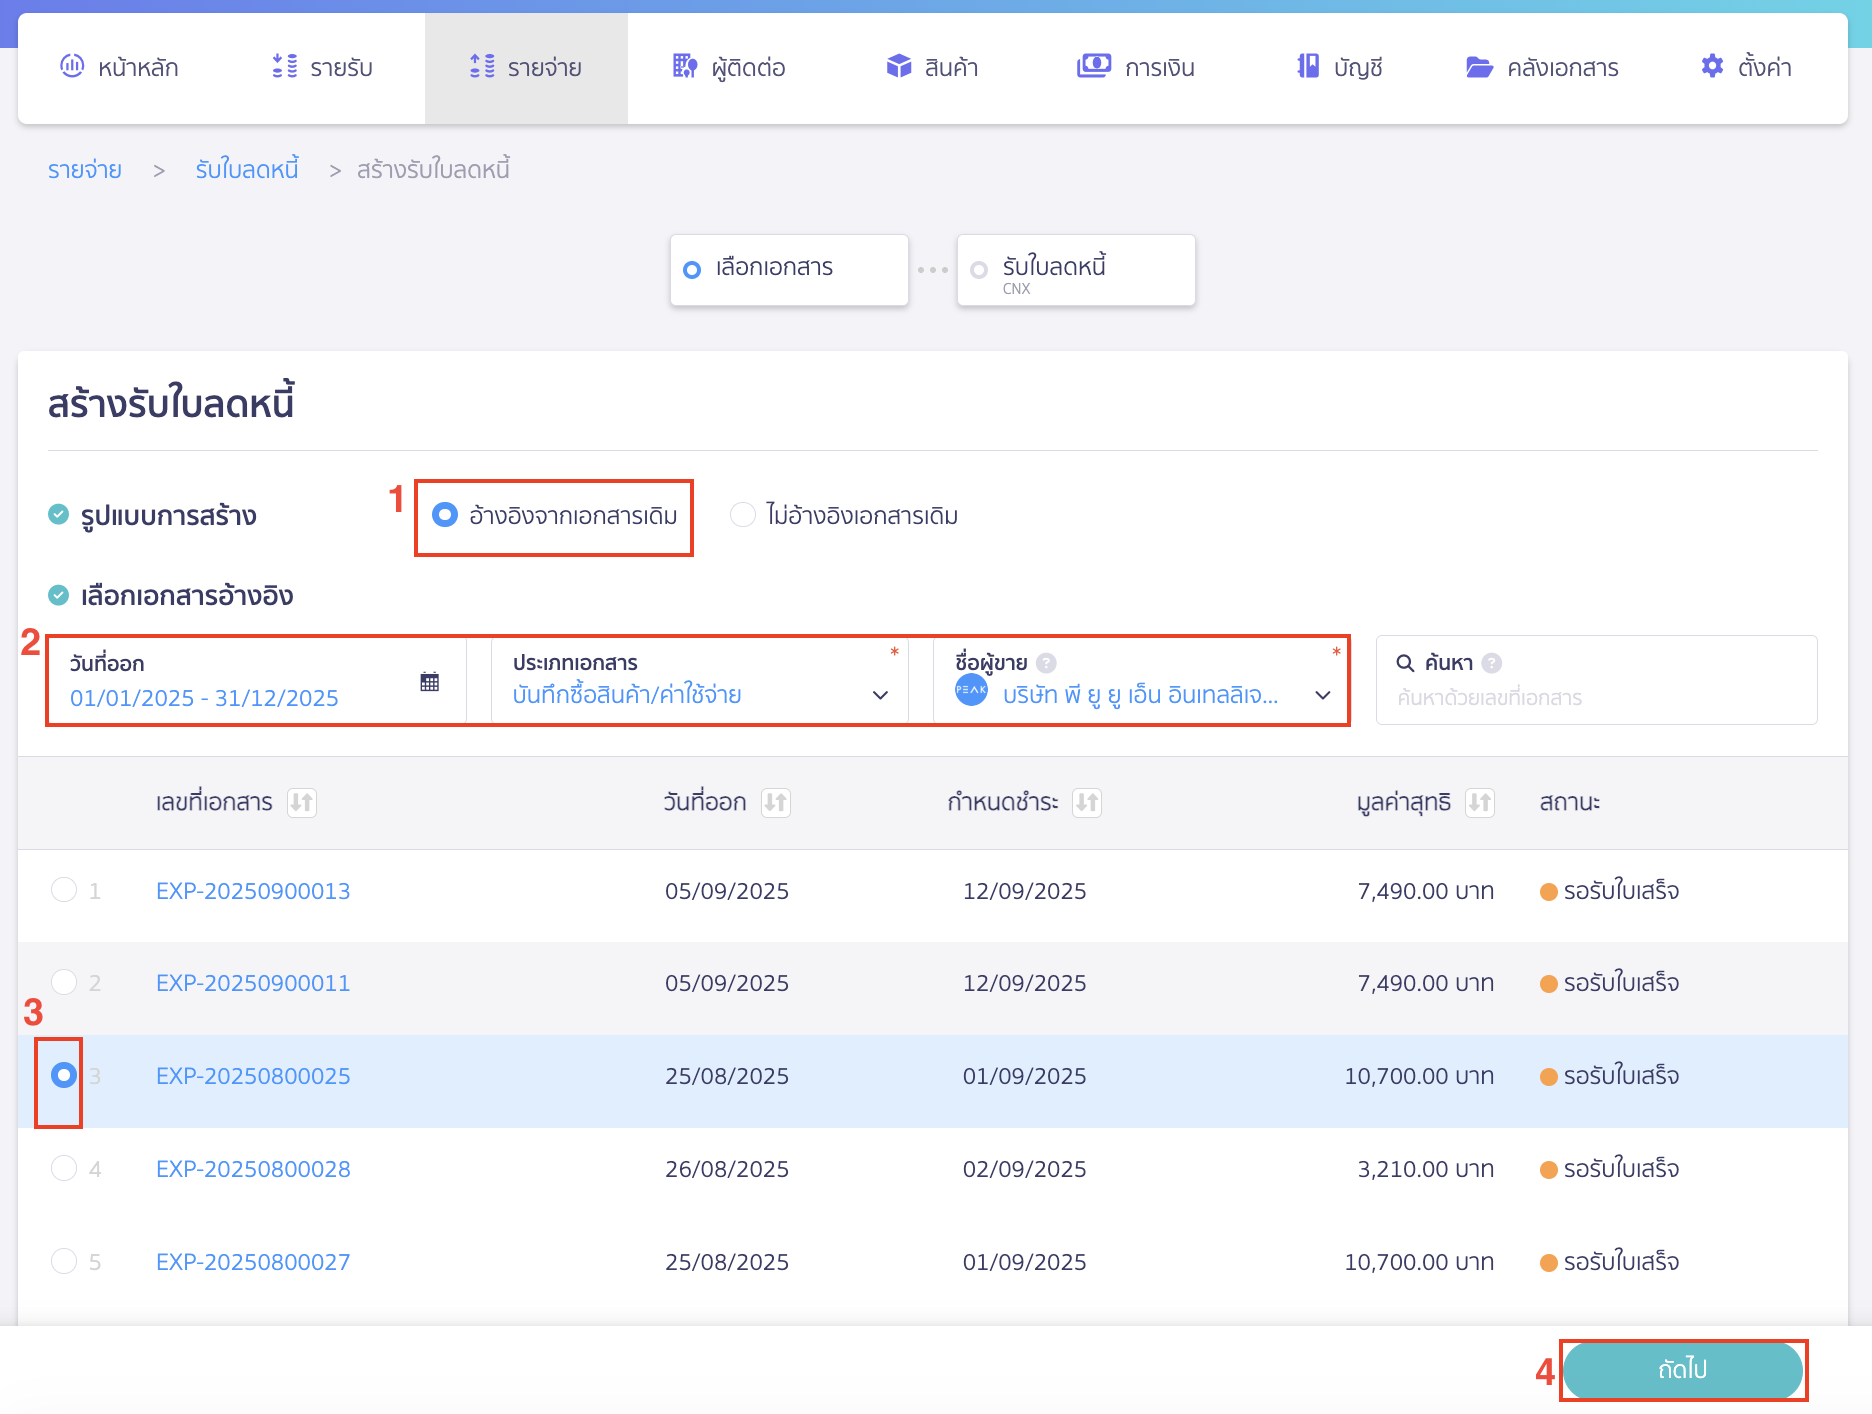Viewport: 1872px width, 1414px height.
Task: Go to รับใบลดหนี้ breadcrumb link
Action: [247, 170]
